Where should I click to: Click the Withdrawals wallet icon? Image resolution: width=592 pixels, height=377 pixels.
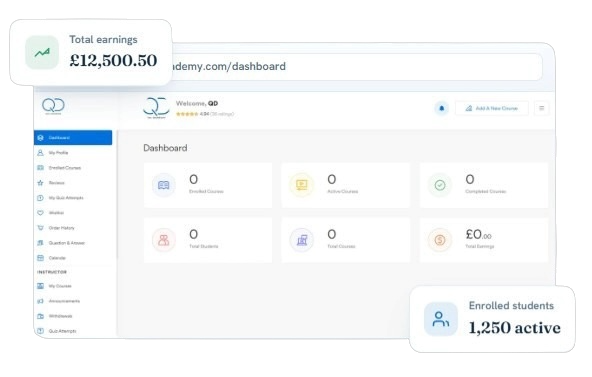(x=40, y=316)
